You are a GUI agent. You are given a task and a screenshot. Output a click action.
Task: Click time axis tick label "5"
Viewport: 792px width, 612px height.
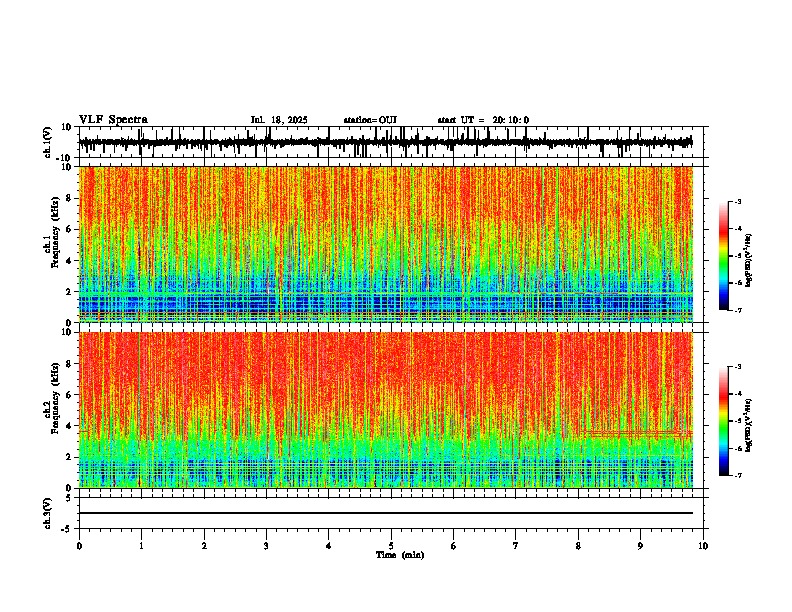pyautogui.click(x=391, y=546)
